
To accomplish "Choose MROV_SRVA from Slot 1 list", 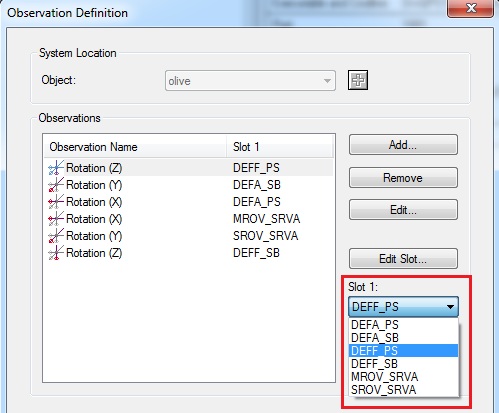I will pyautogui.click(x=404, y=377).
